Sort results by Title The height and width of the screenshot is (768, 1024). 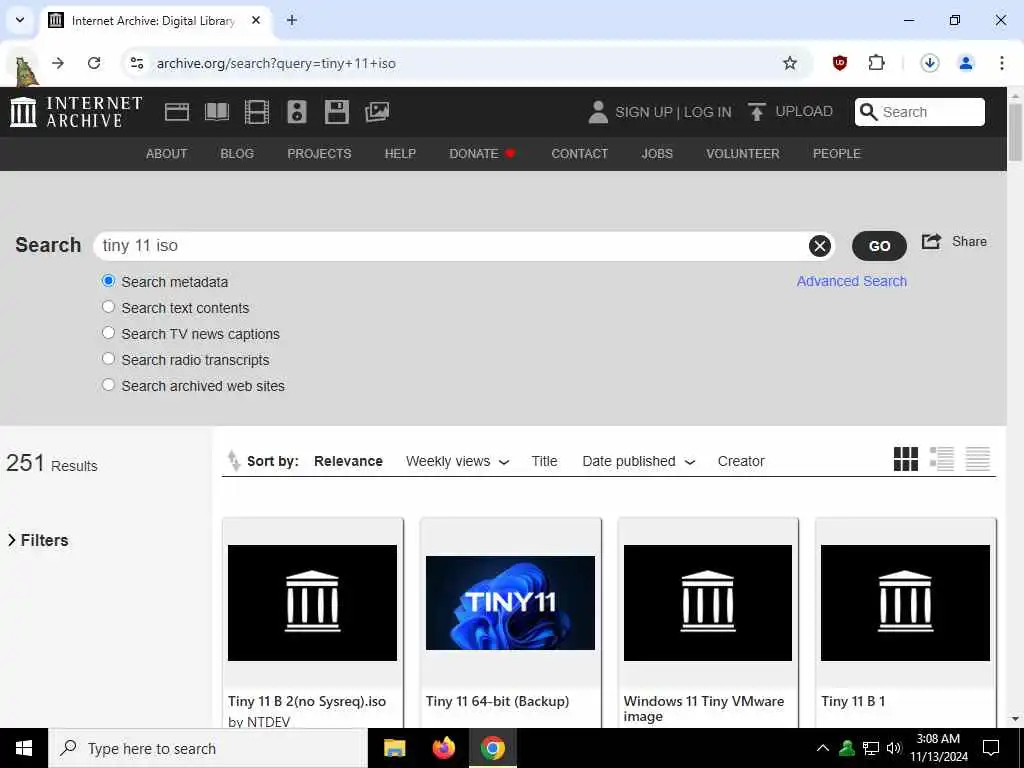[x=544, y=461]
